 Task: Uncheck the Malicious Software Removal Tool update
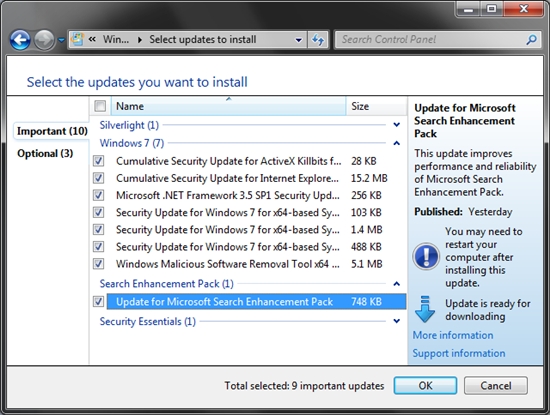click(99, 264)
